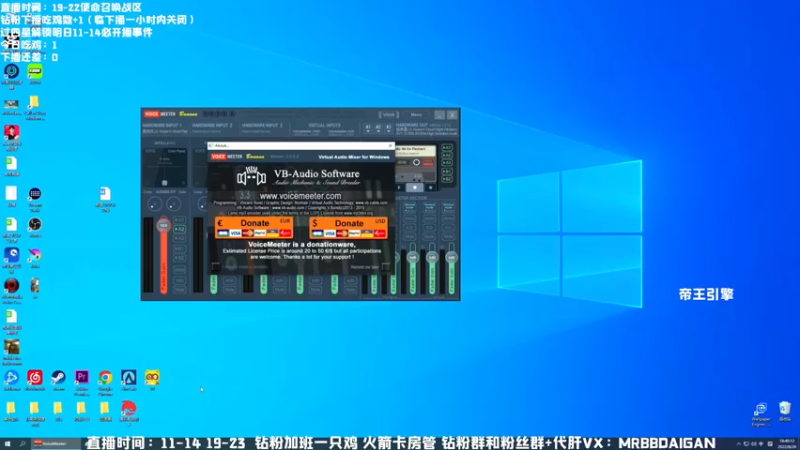Toggle cassette recorder A2 routing
Viewport: 800px width, 450px height.
446,156
